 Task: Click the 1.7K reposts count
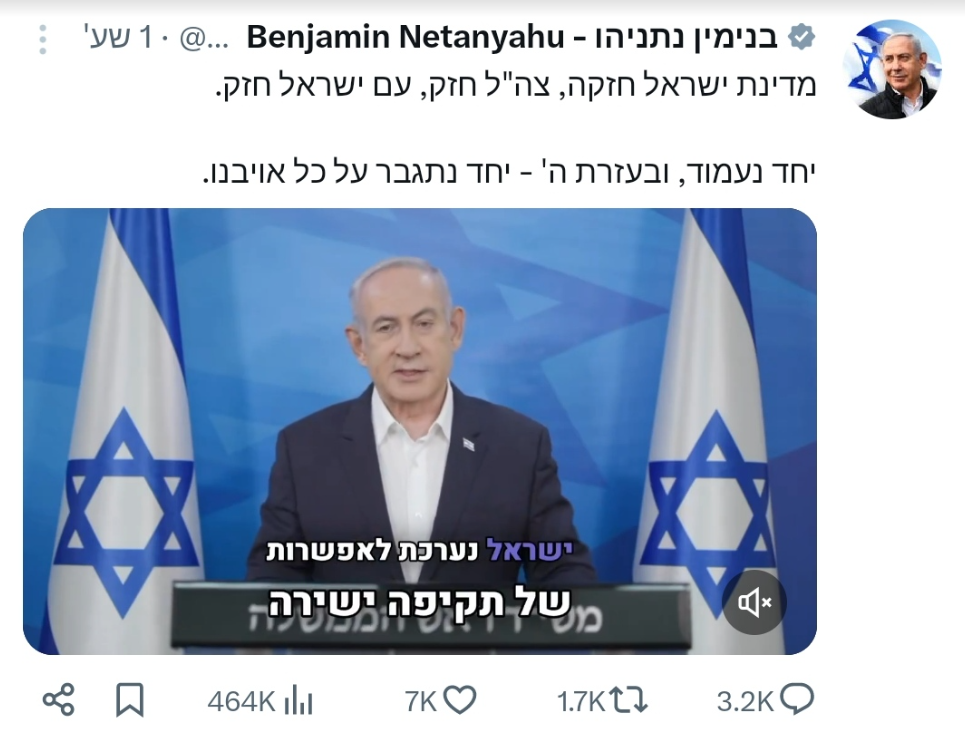tap(582, 701)
